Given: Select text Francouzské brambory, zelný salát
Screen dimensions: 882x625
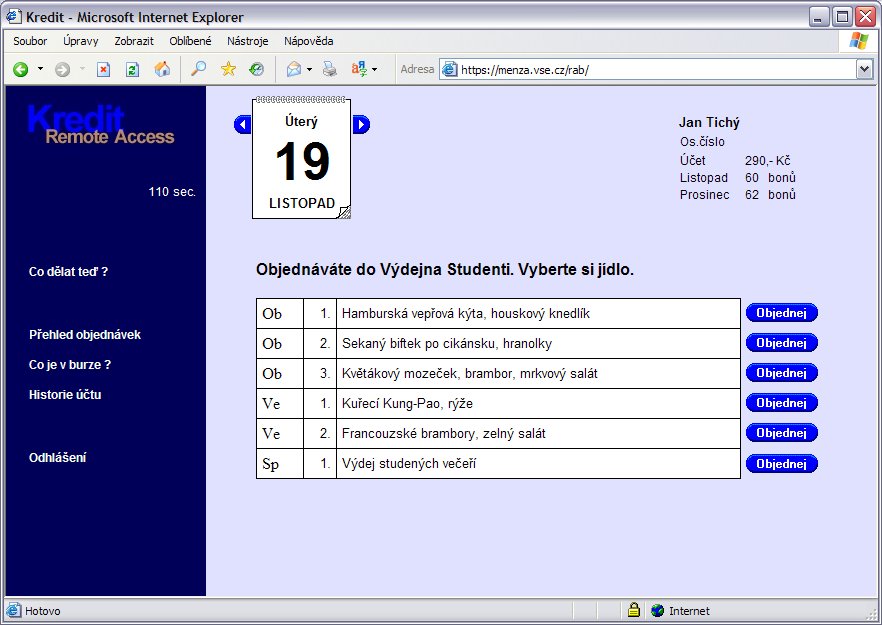Looking at the screenshot, I should tap(444, 434).
